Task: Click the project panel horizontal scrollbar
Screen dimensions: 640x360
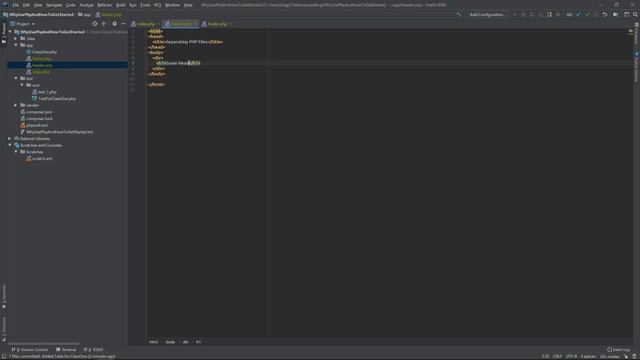Action: pos(44,344)
